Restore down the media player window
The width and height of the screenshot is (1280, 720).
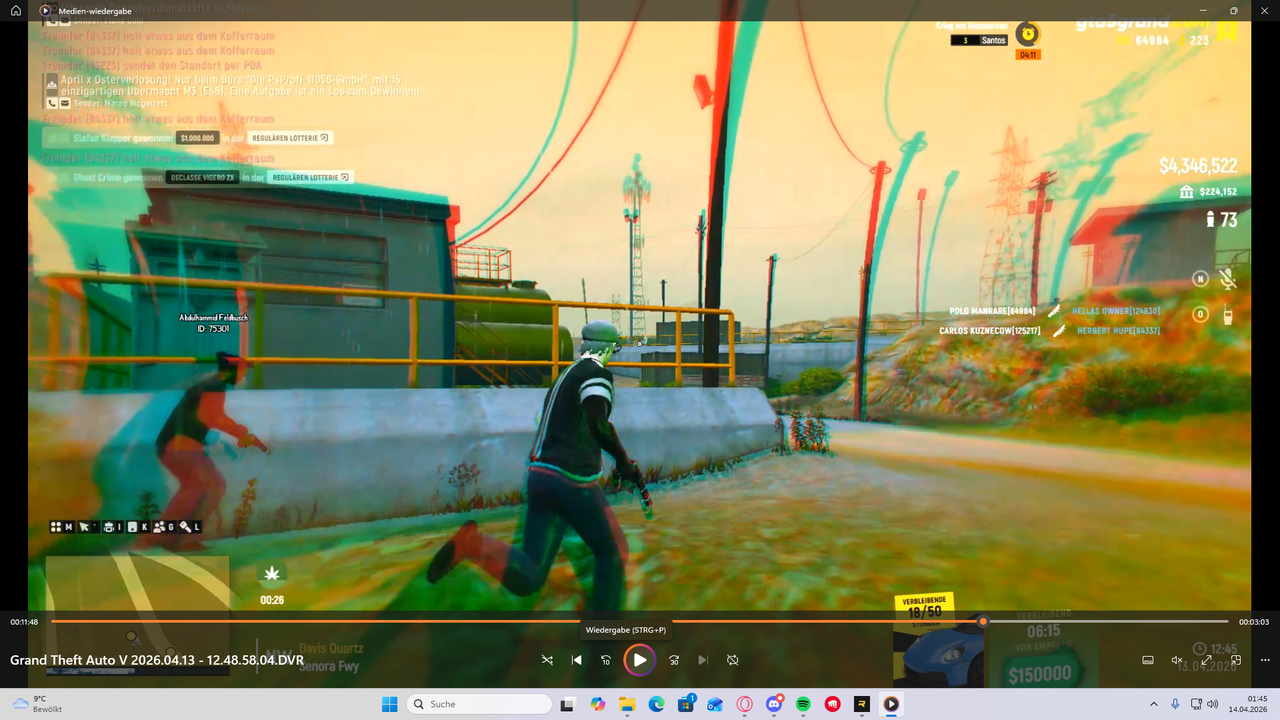[1233, 10]
